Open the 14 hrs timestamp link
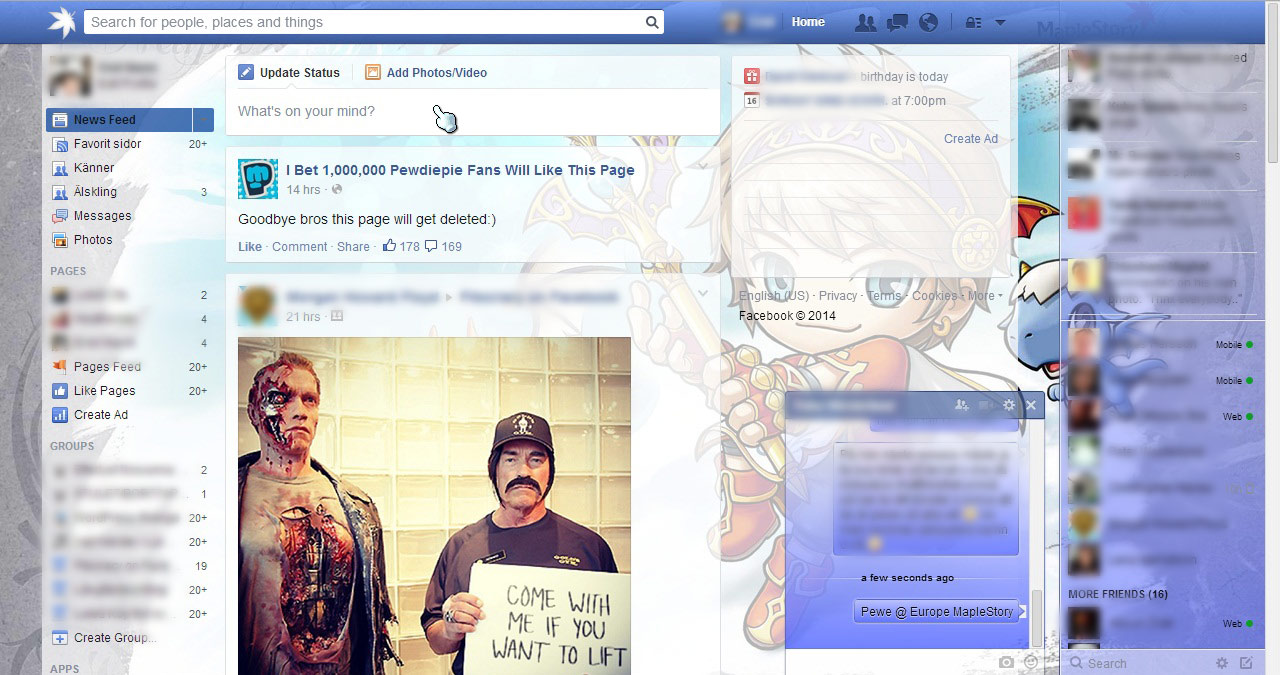The width and height of the screenshot is (1280, 675). pos(303,190)
